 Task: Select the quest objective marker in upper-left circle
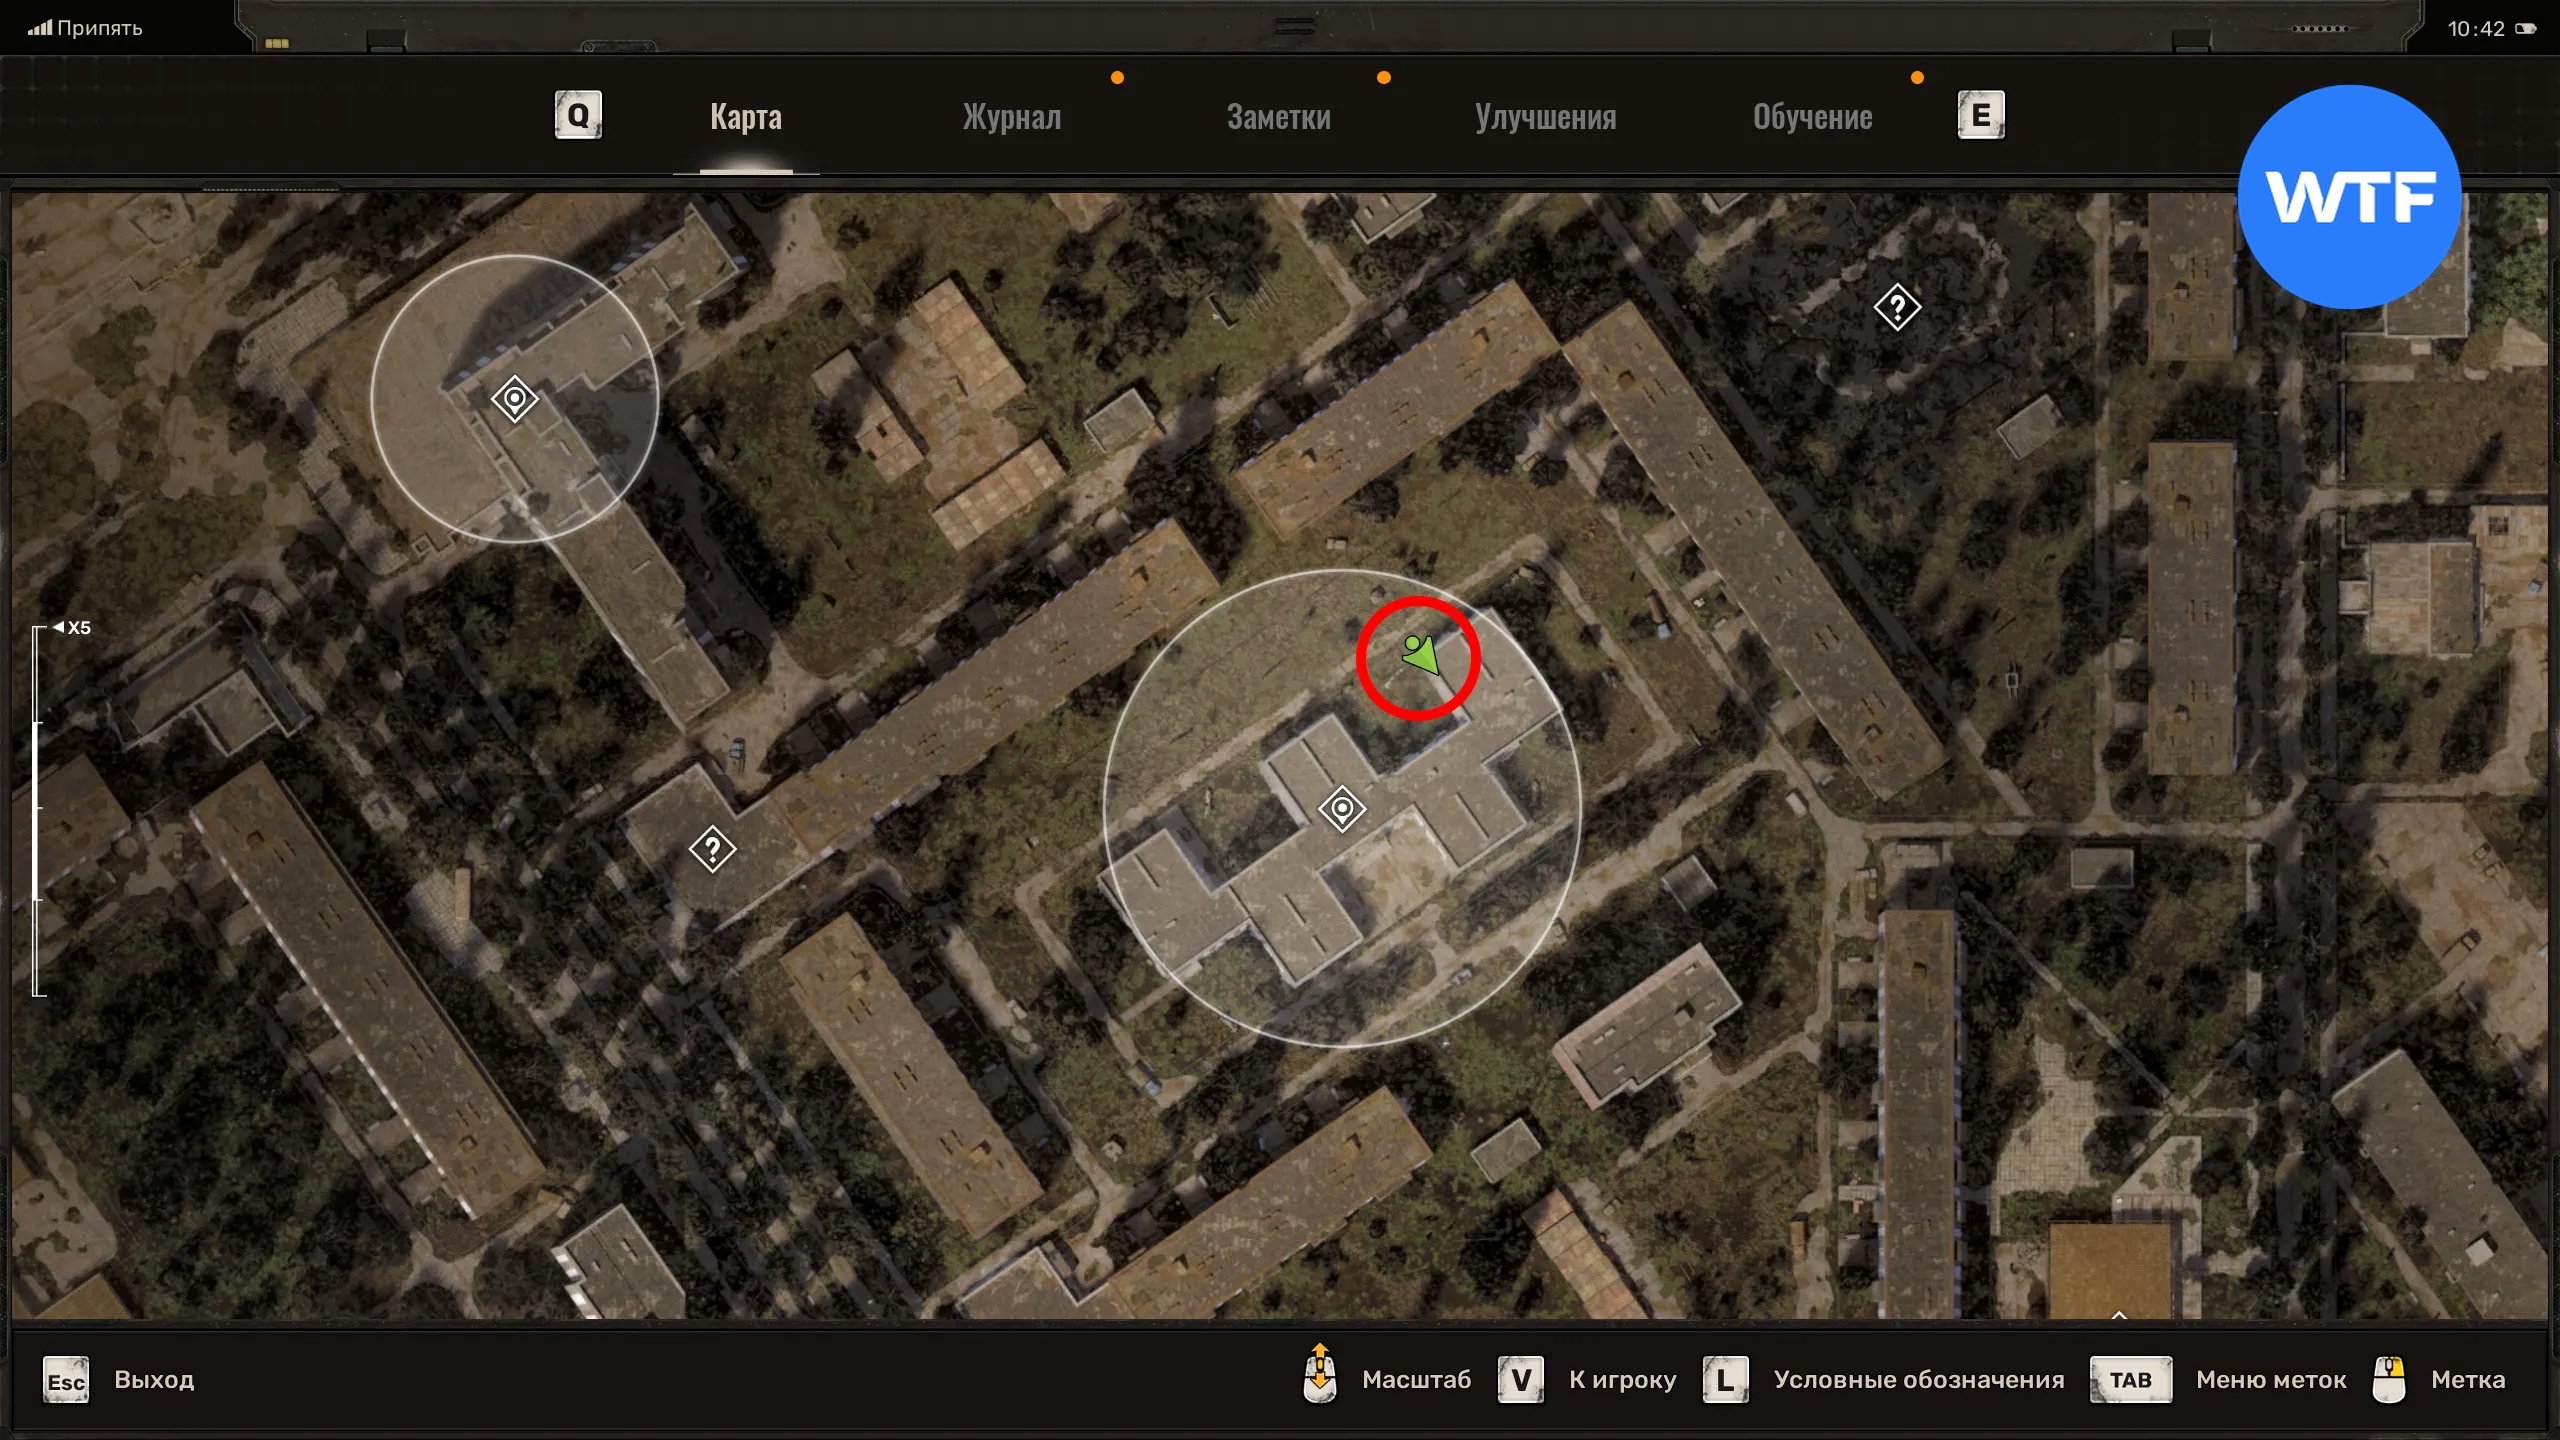point(515,399)
